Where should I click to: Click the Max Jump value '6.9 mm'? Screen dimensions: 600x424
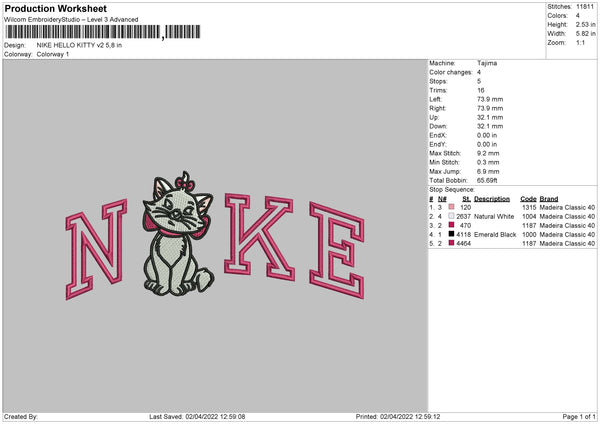click(488, 171)
